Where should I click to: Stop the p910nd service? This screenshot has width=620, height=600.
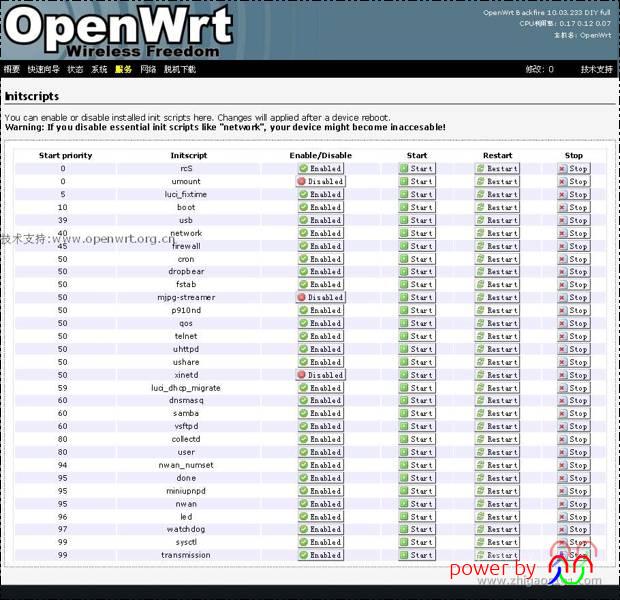pos(574,310)
